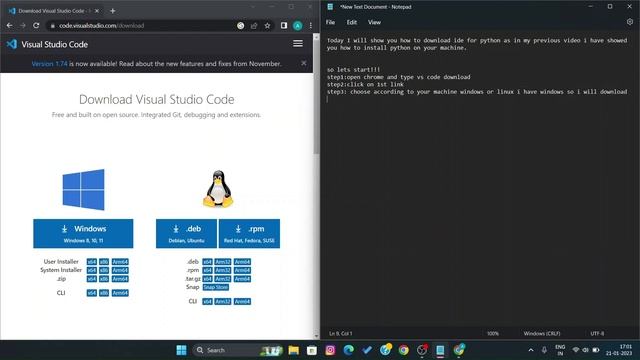Open Notepad File menu

pyautogui.click(x=330, y=22)
